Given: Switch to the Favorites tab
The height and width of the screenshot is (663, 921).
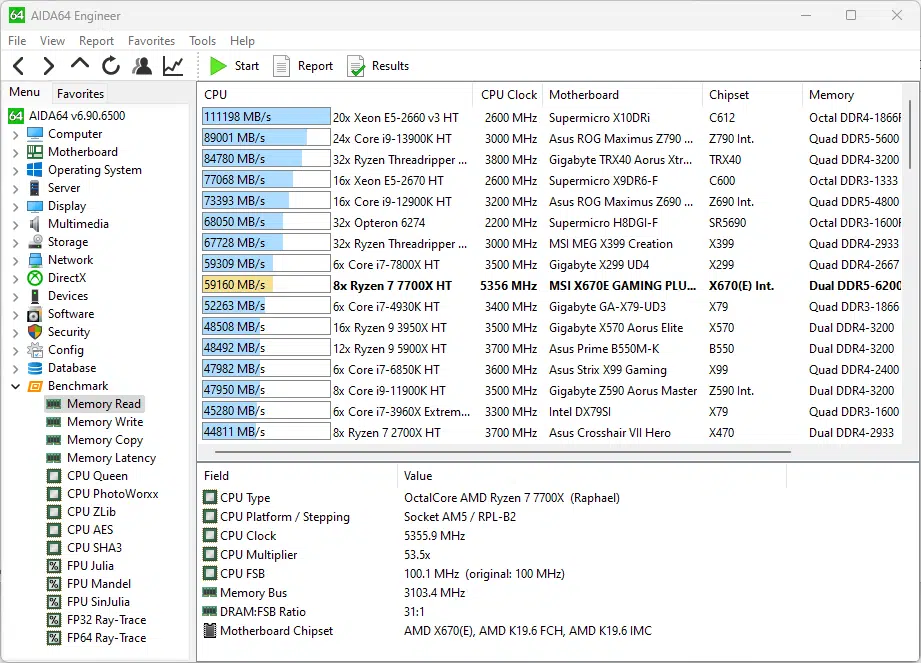Looking at the screenshot, I should (80, 93).
